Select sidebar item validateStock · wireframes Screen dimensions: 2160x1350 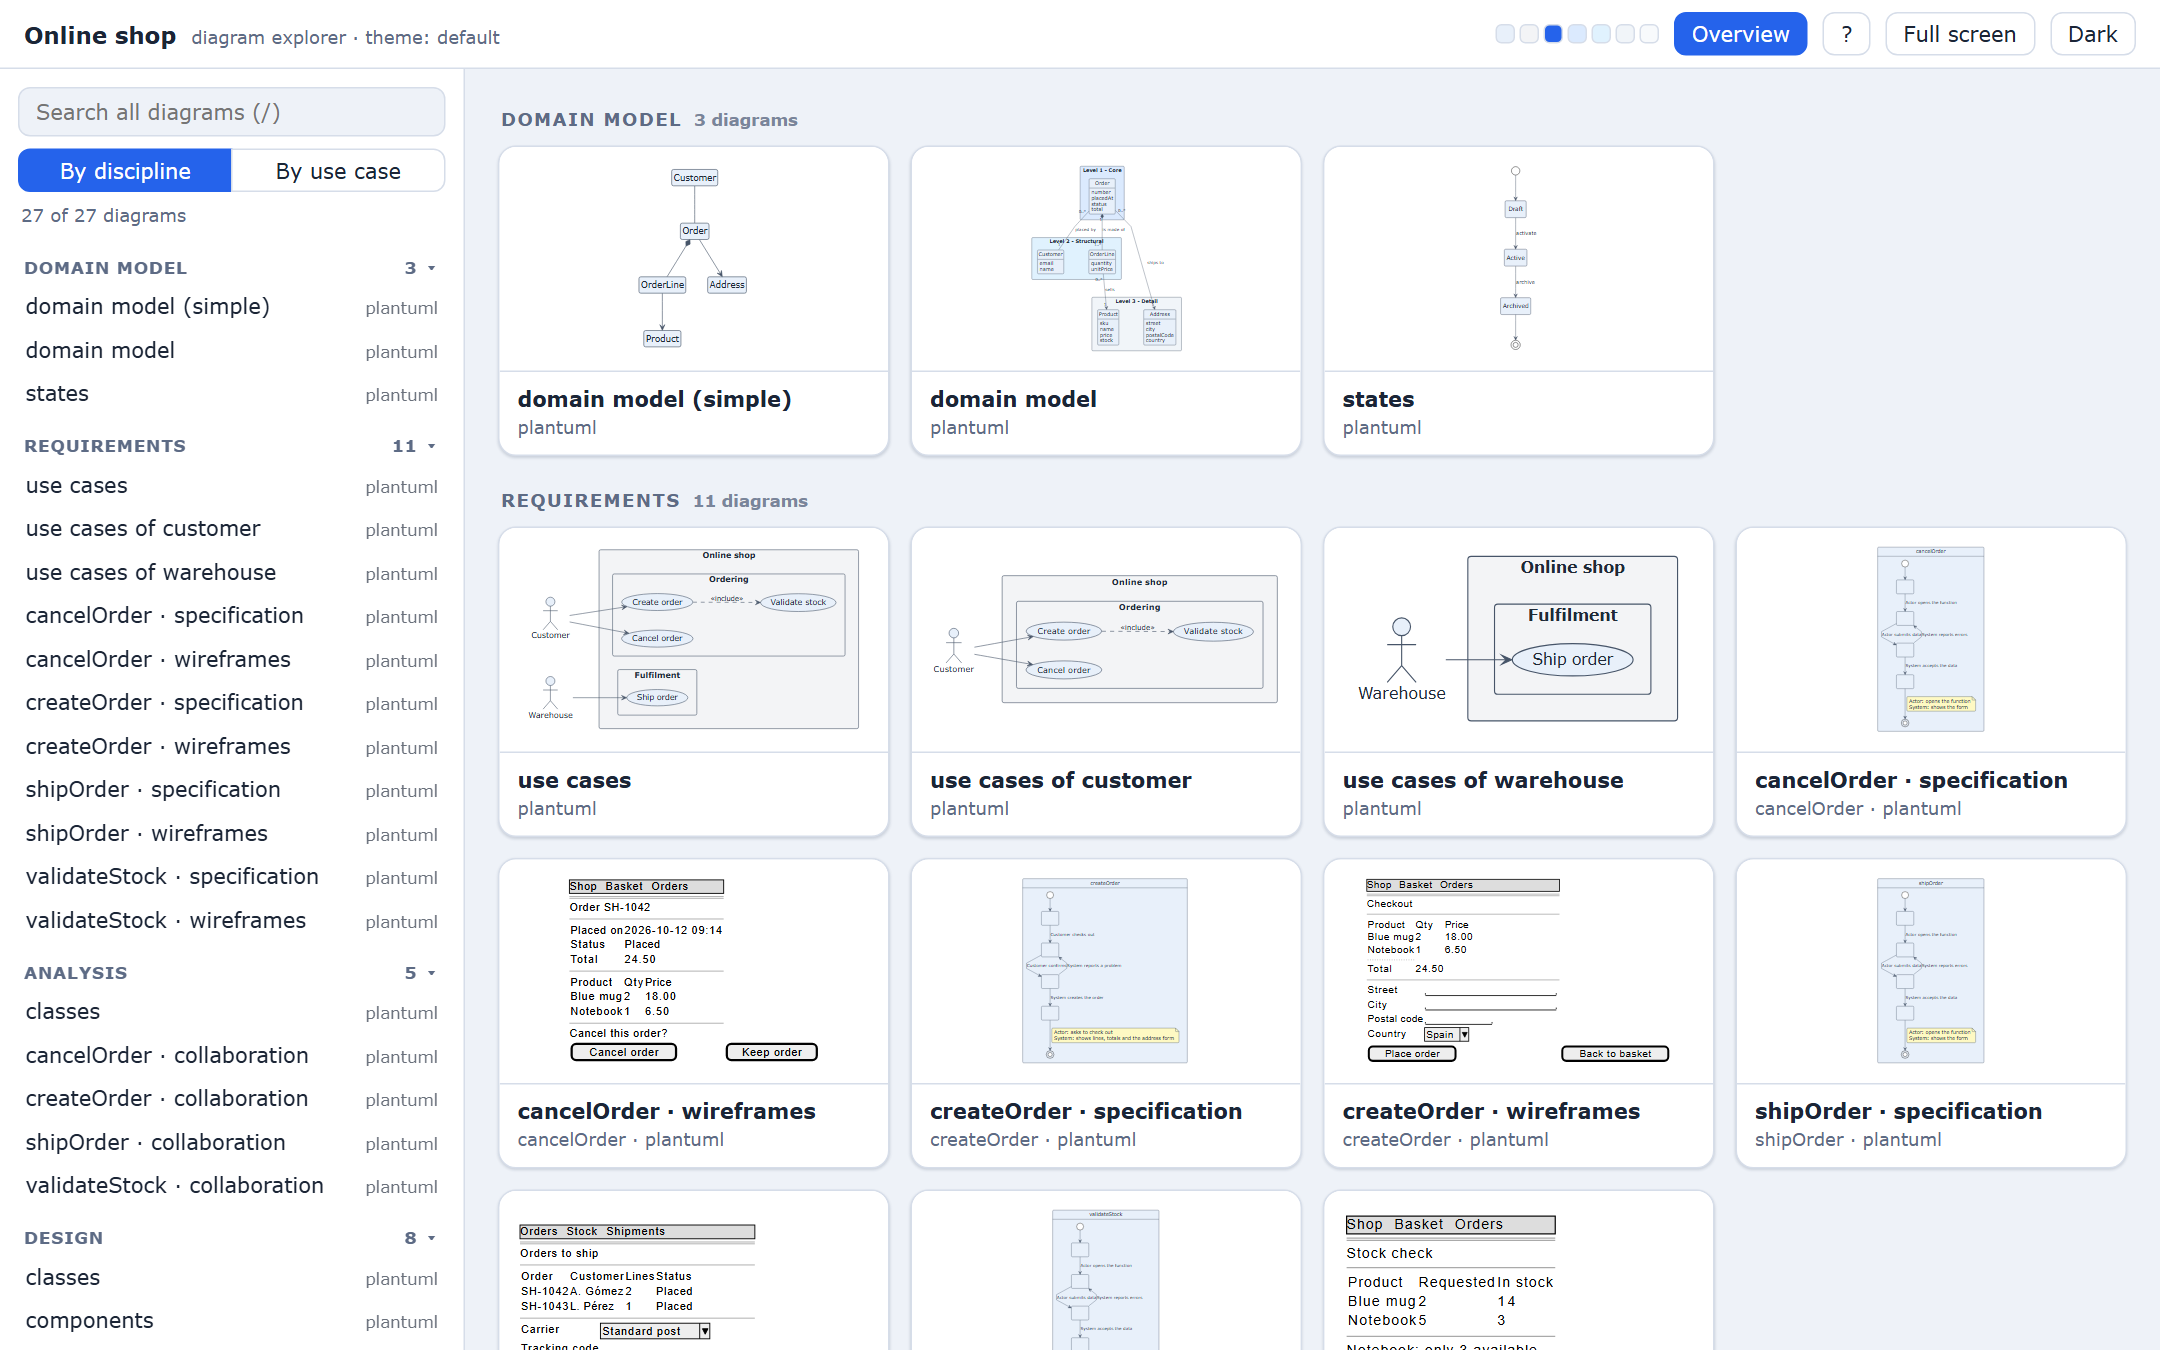click(x=232, y=921)
